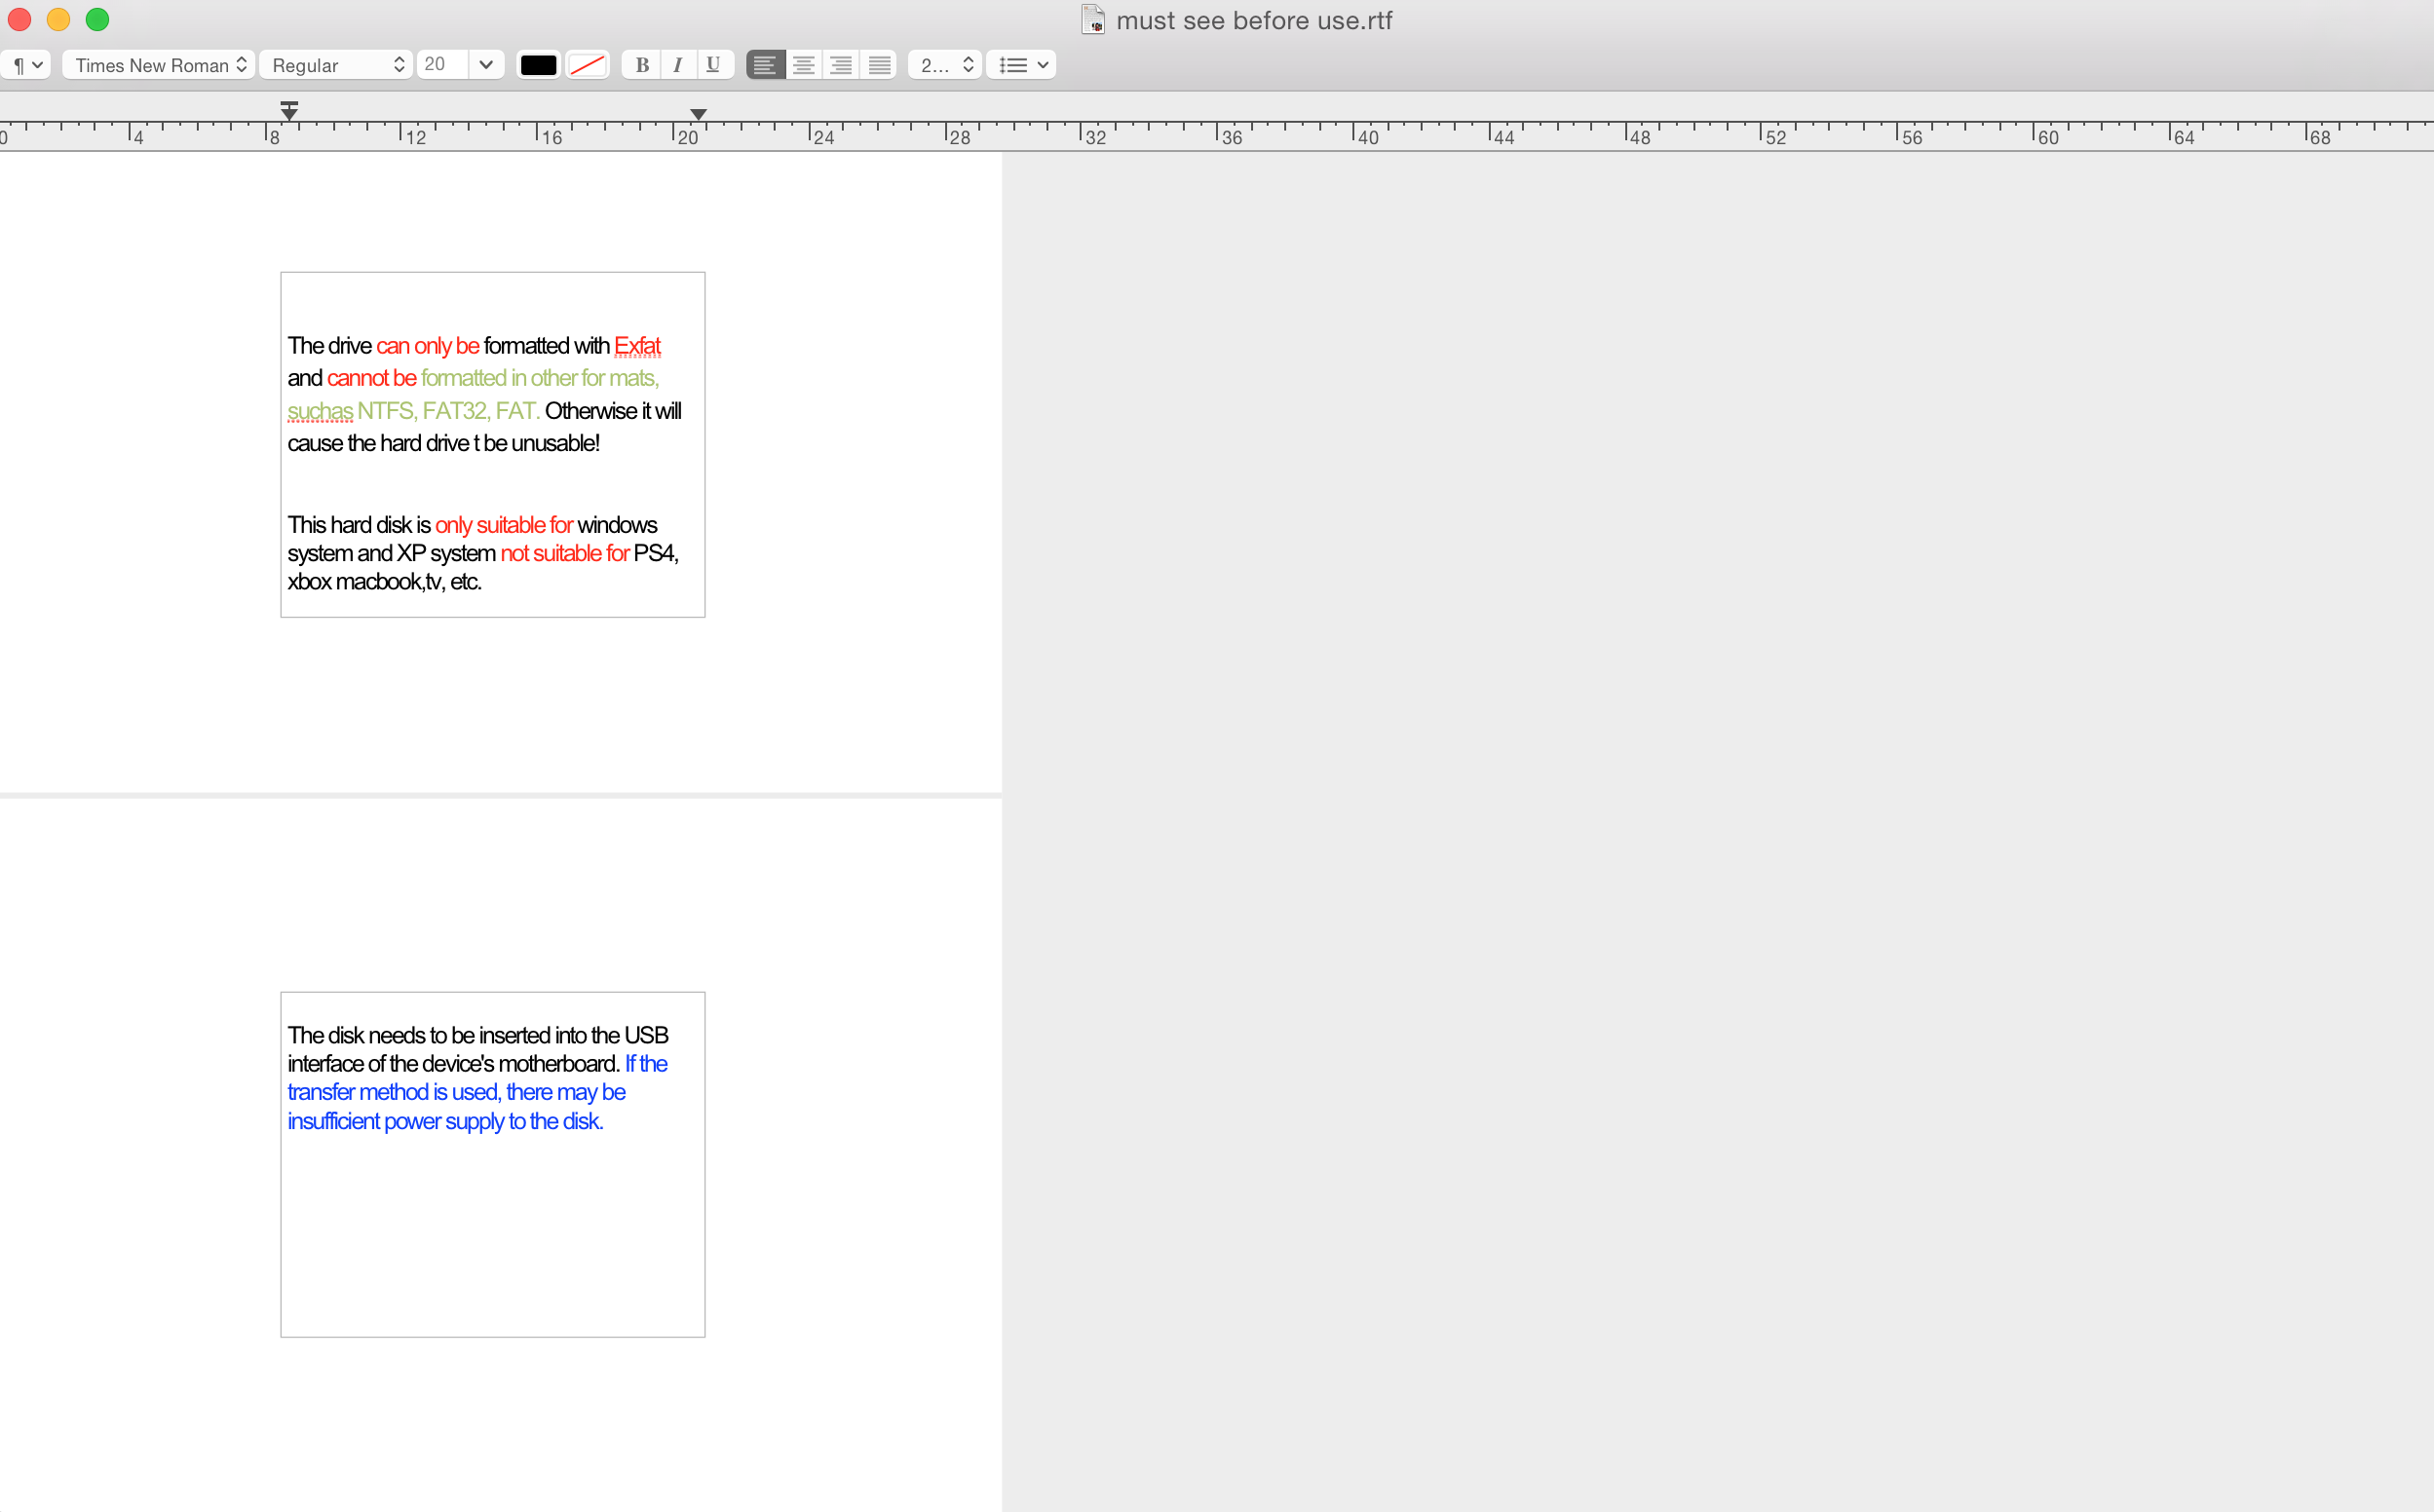Click the red text 'cannot be'

tap(372, 378)
